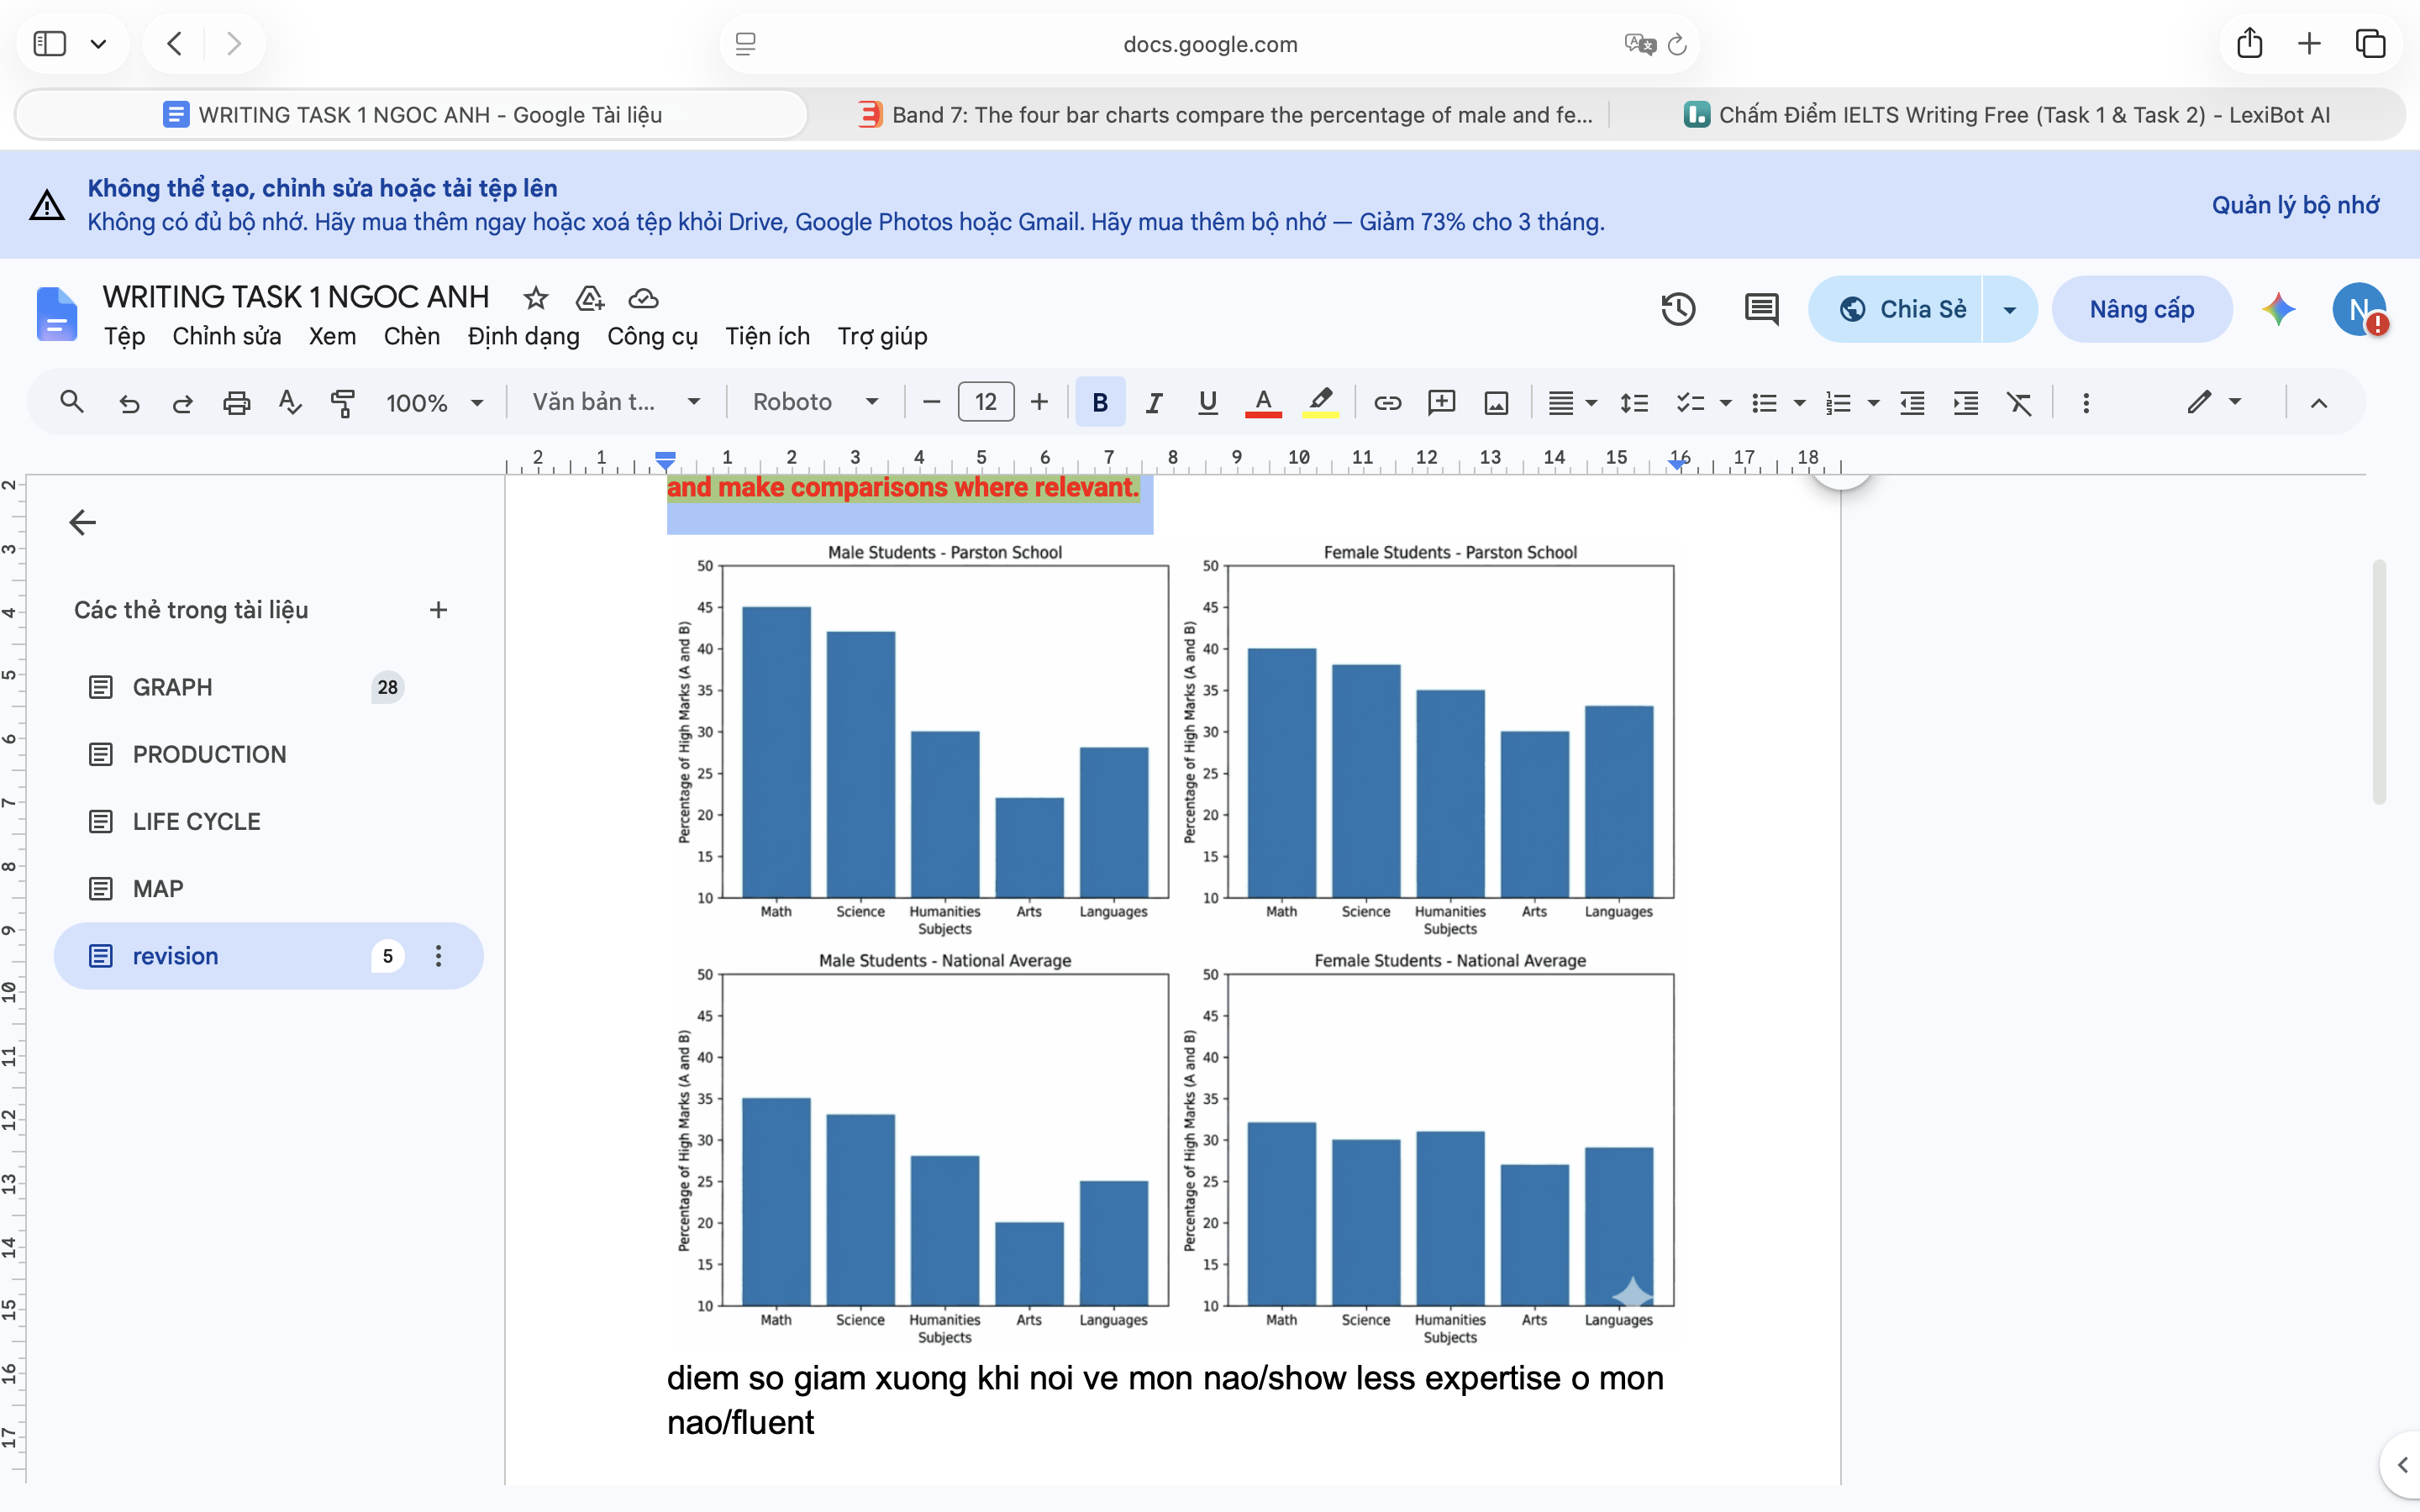Hide the menus with up chevron
The height and width of the screenshot is (1512, 2420).
coord(2319,403)
